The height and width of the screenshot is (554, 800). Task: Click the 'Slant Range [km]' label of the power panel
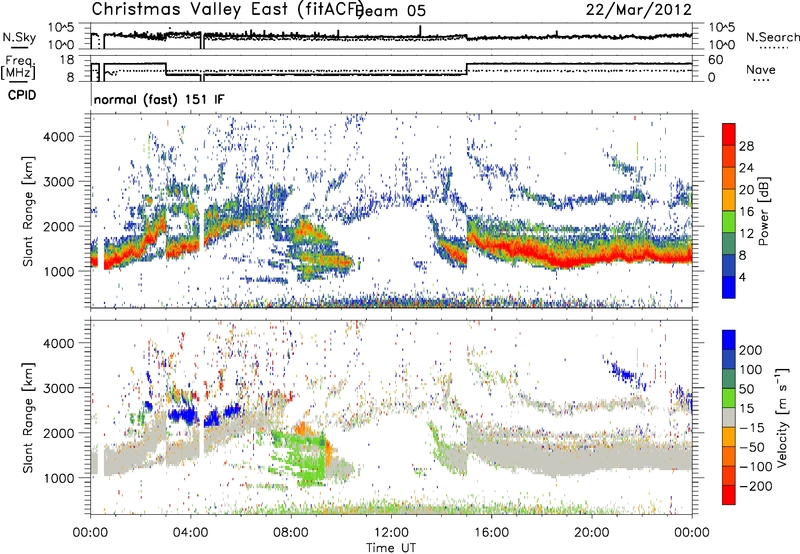tap(28, 211)
